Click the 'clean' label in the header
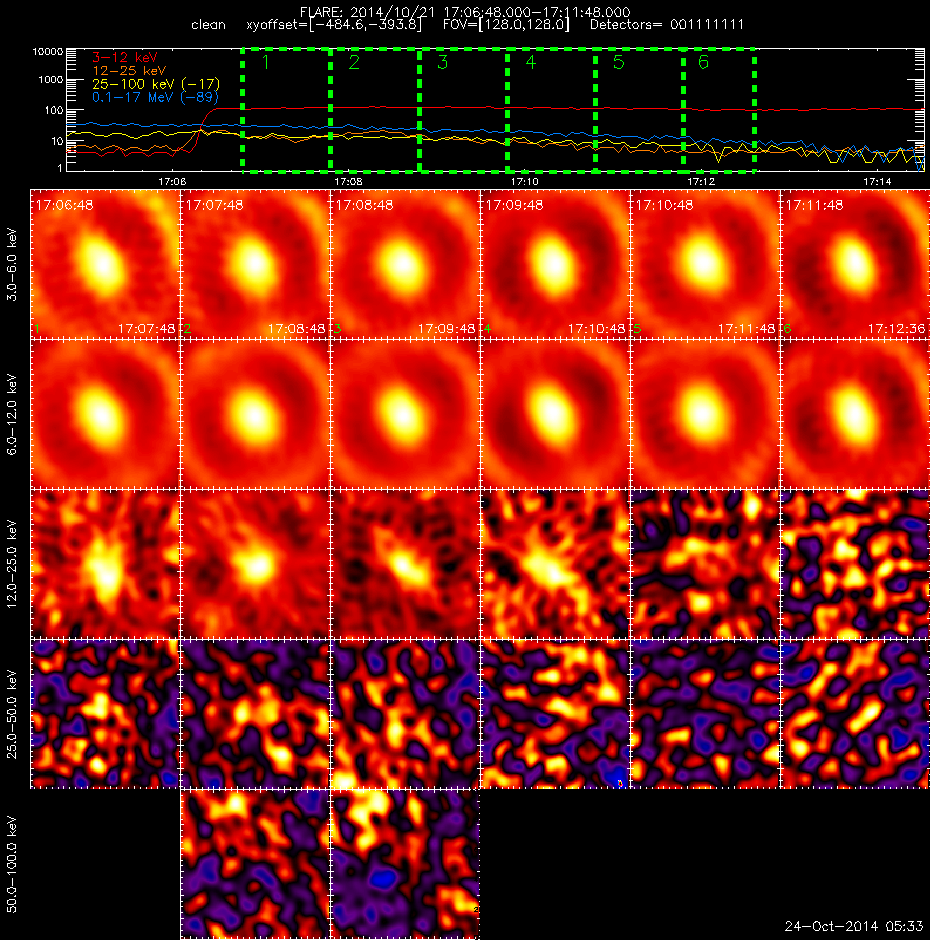Image resolution: width=930 pixels, height=940 pixels. [208, 25]
